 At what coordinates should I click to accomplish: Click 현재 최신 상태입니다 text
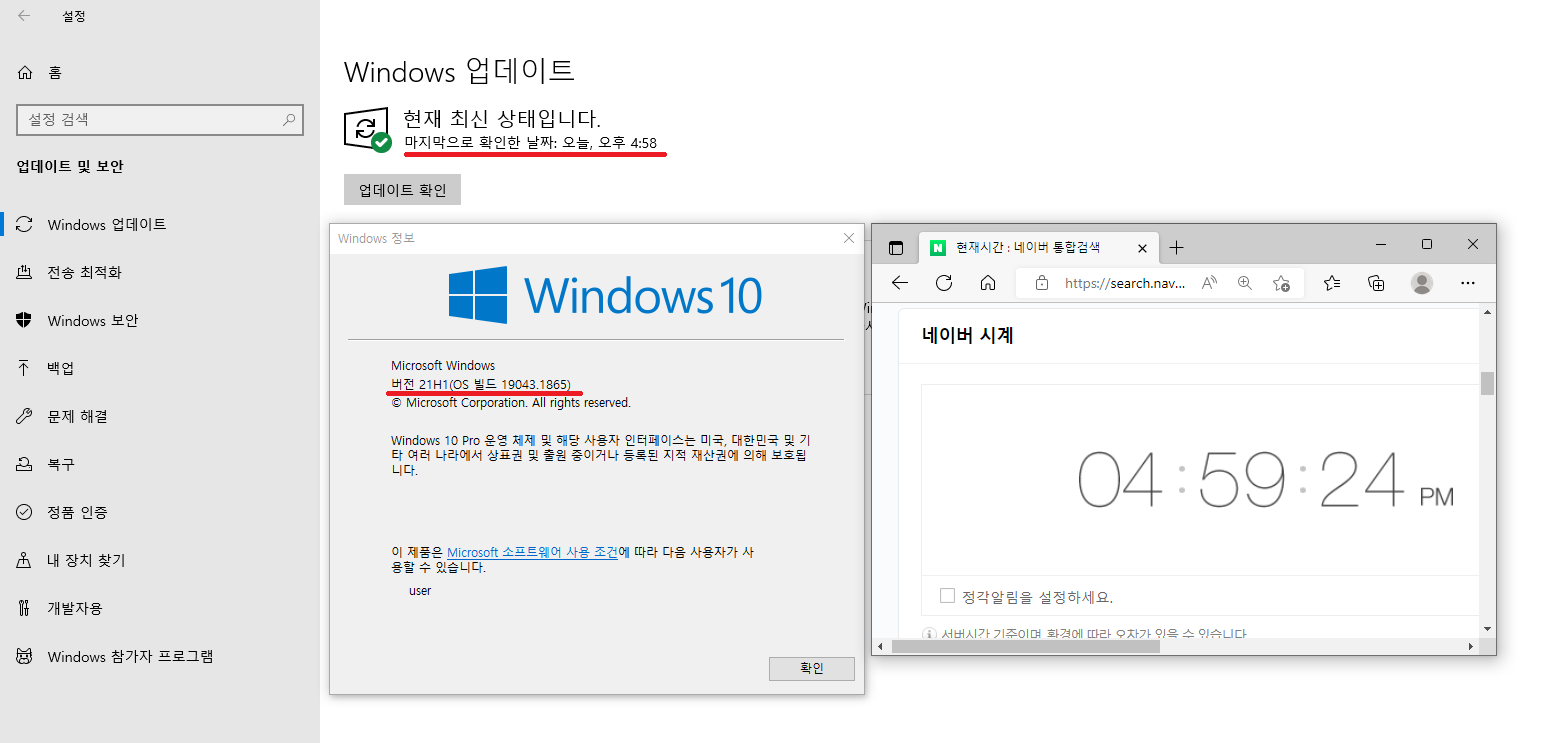pyautogui.click(x=502, y=118)
